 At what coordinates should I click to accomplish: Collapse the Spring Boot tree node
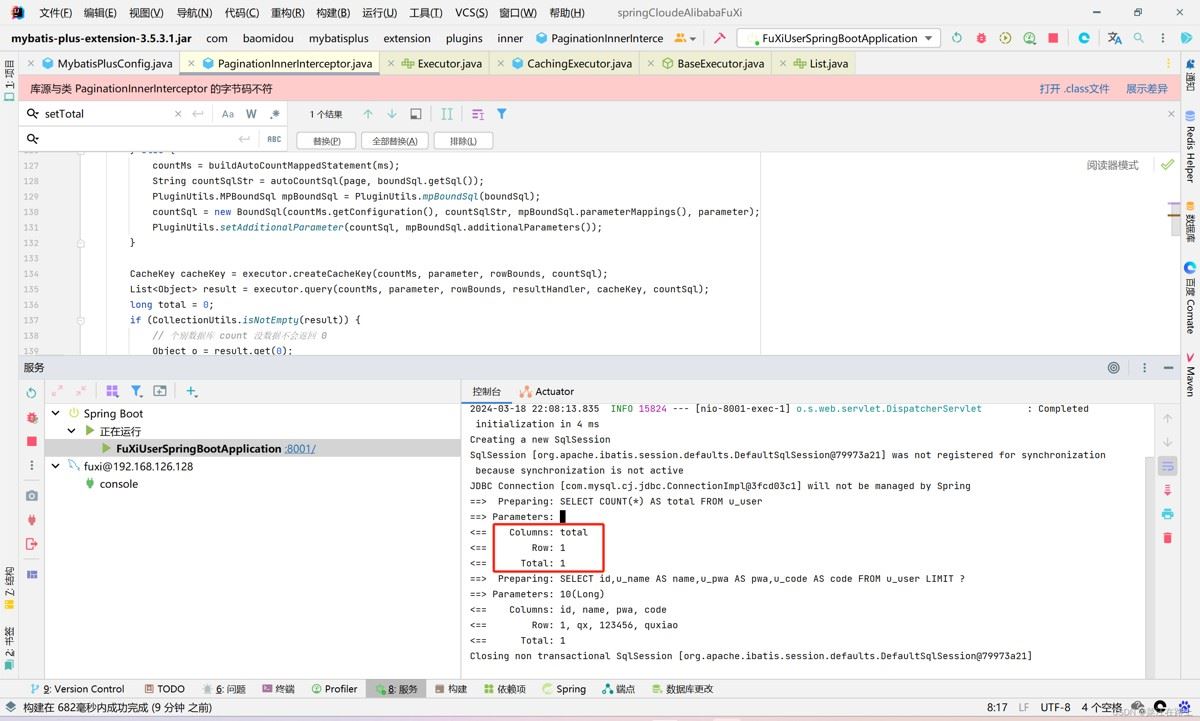point(56,413)
